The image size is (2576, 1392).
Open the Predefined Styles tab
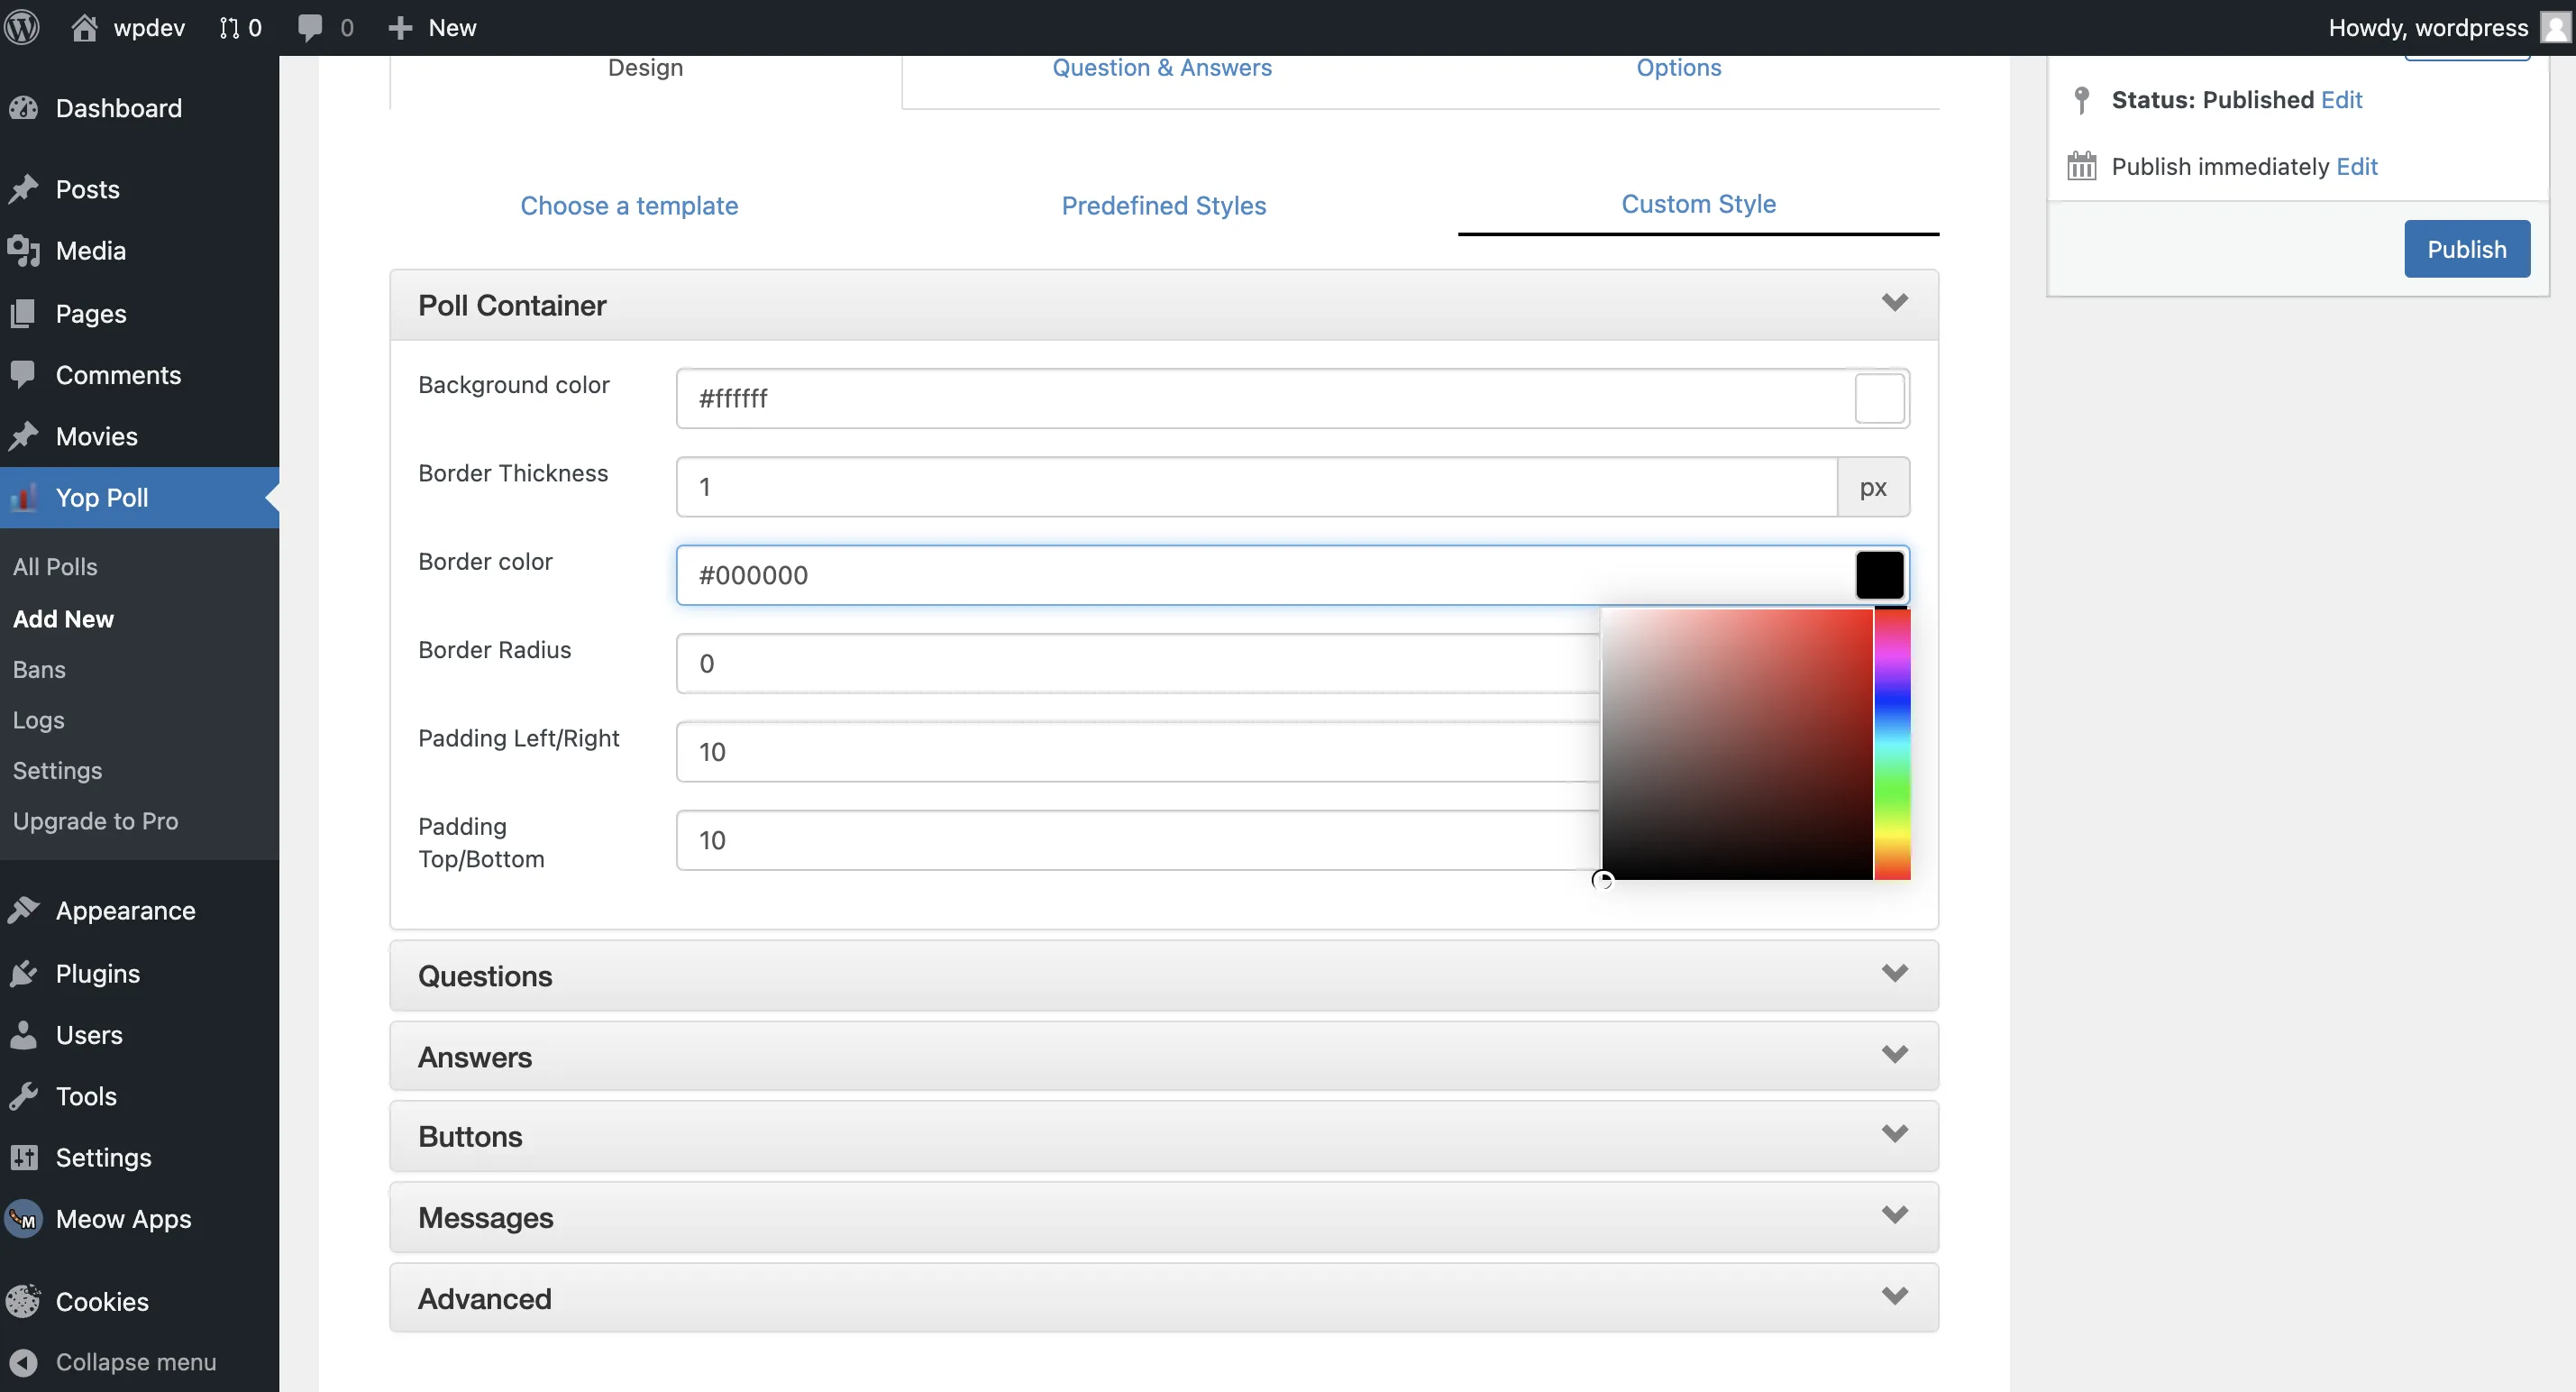coord(1163,205)
